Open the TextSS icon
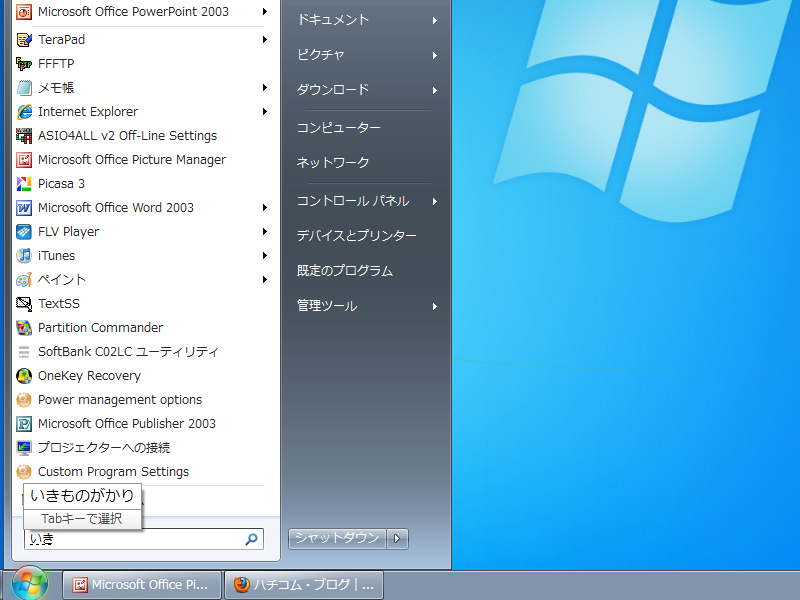Viewport: 800px width, 600px height. coord(23,303)
